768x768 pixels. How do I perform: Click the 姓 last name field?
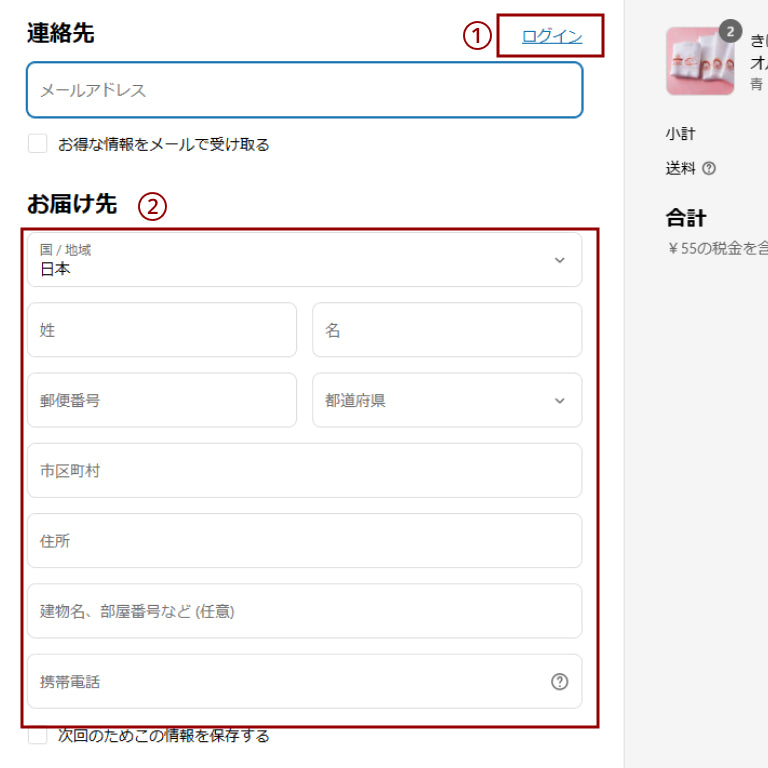click(162, 330)
